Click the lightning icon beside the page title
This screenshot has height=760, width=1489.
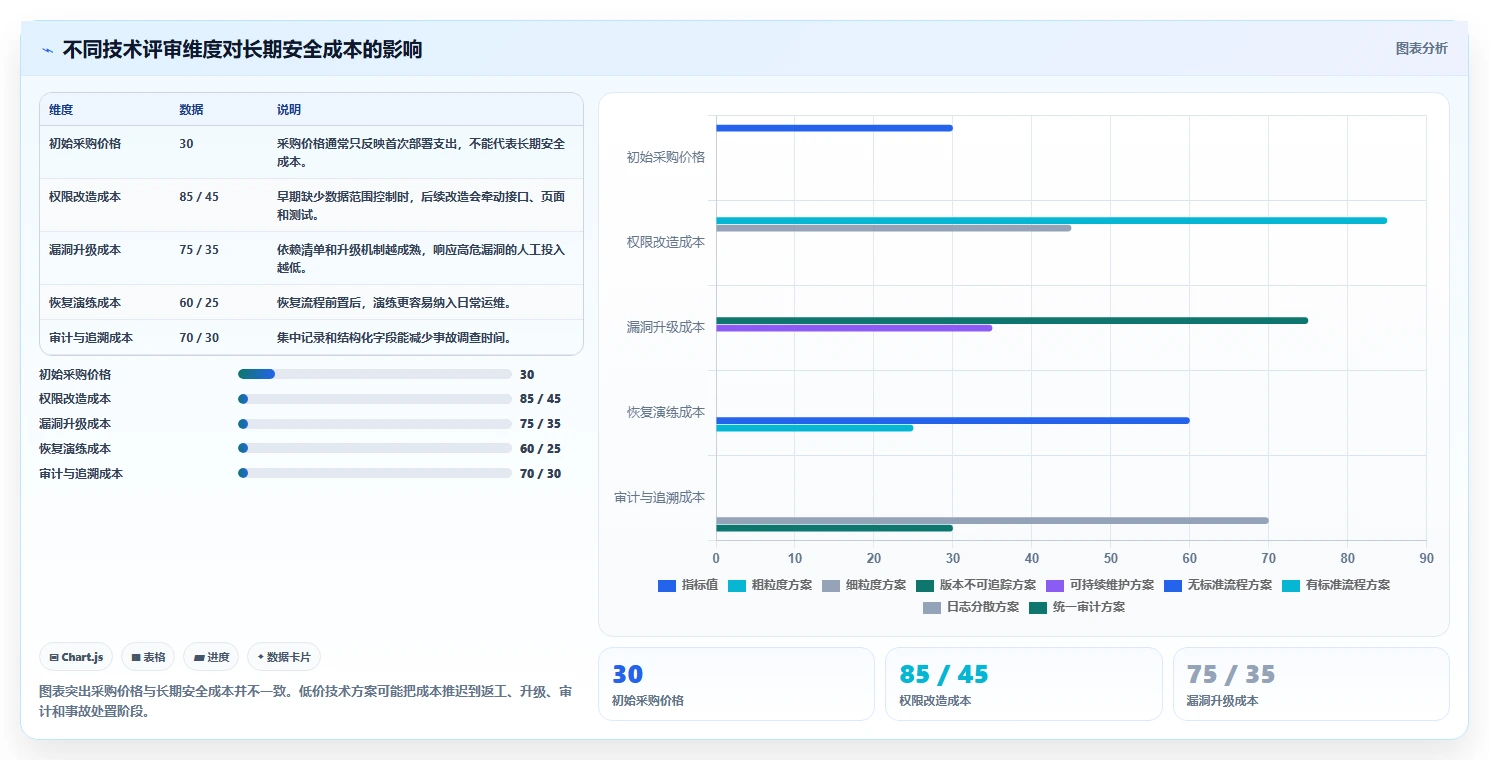(x=47, y=50)
